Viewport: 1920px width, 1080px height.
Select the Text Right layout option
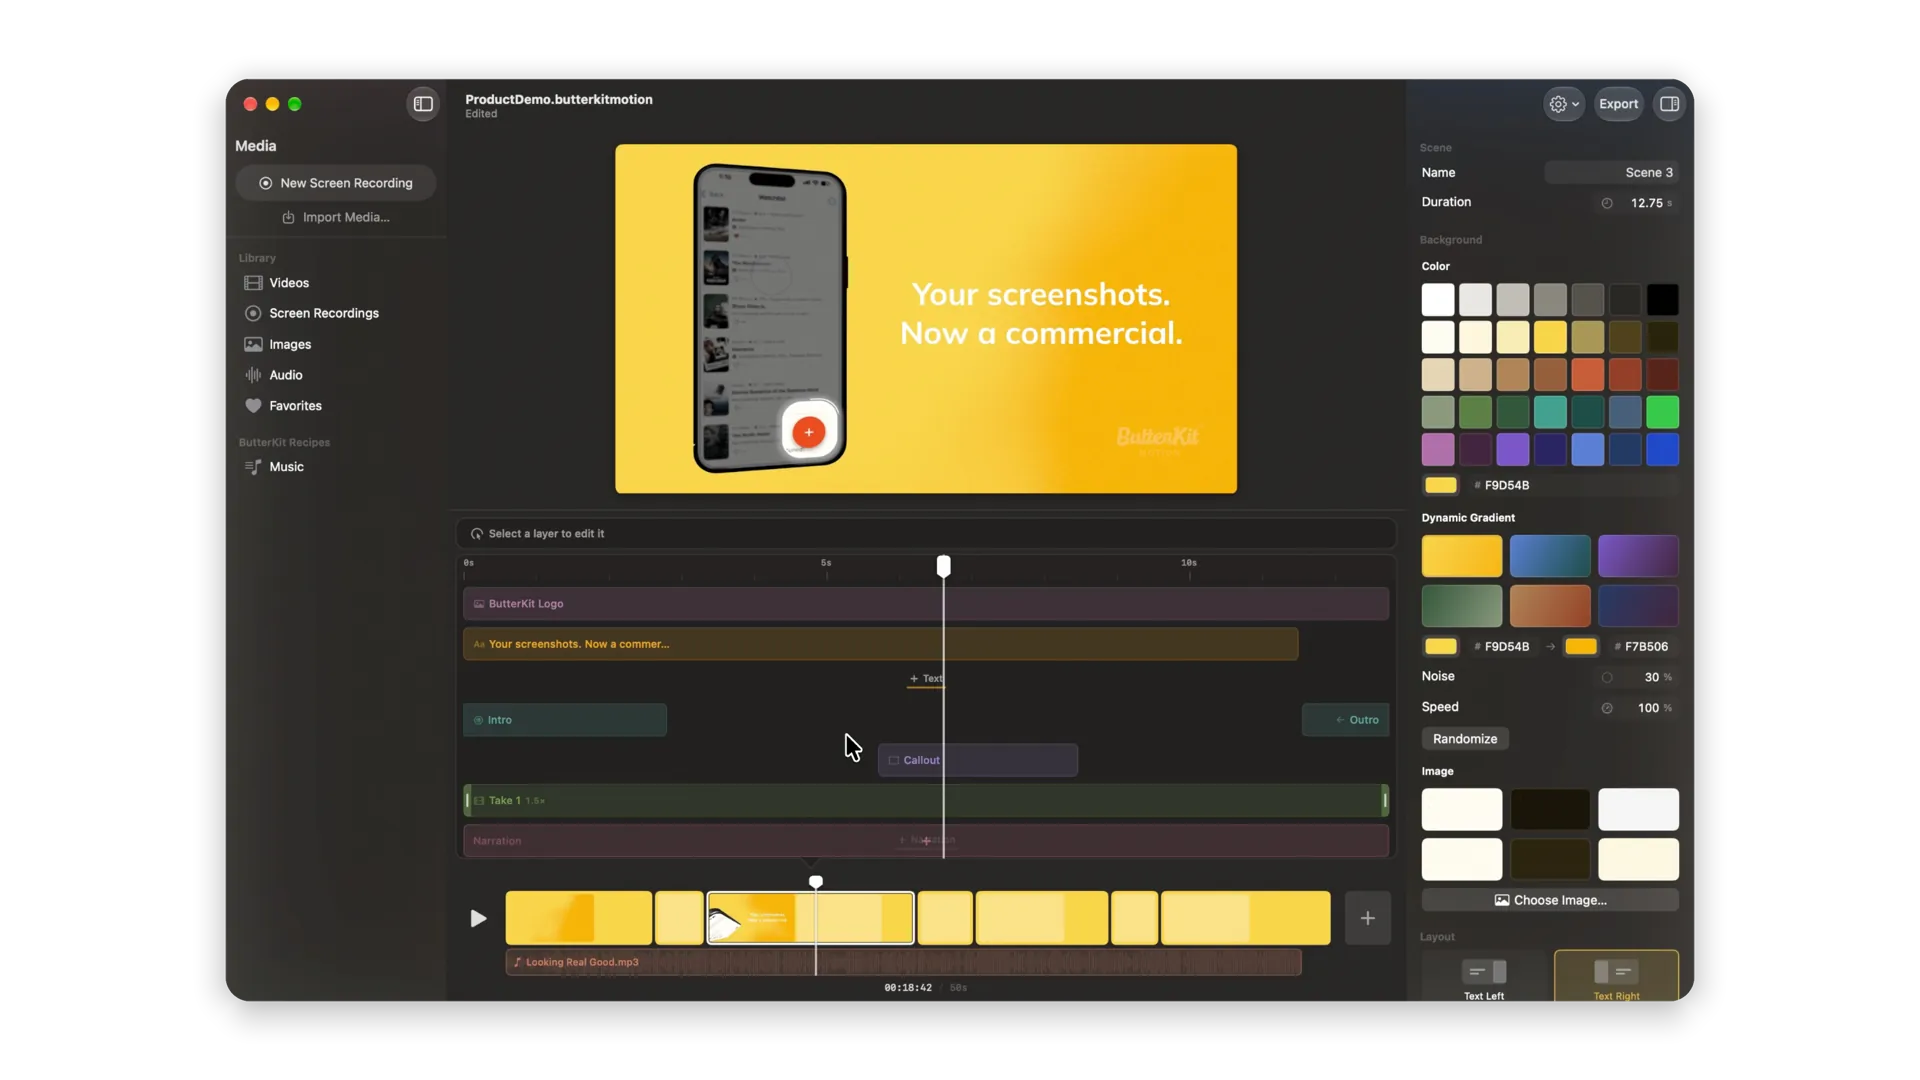pyautogui.click(x=1616, y=977)
